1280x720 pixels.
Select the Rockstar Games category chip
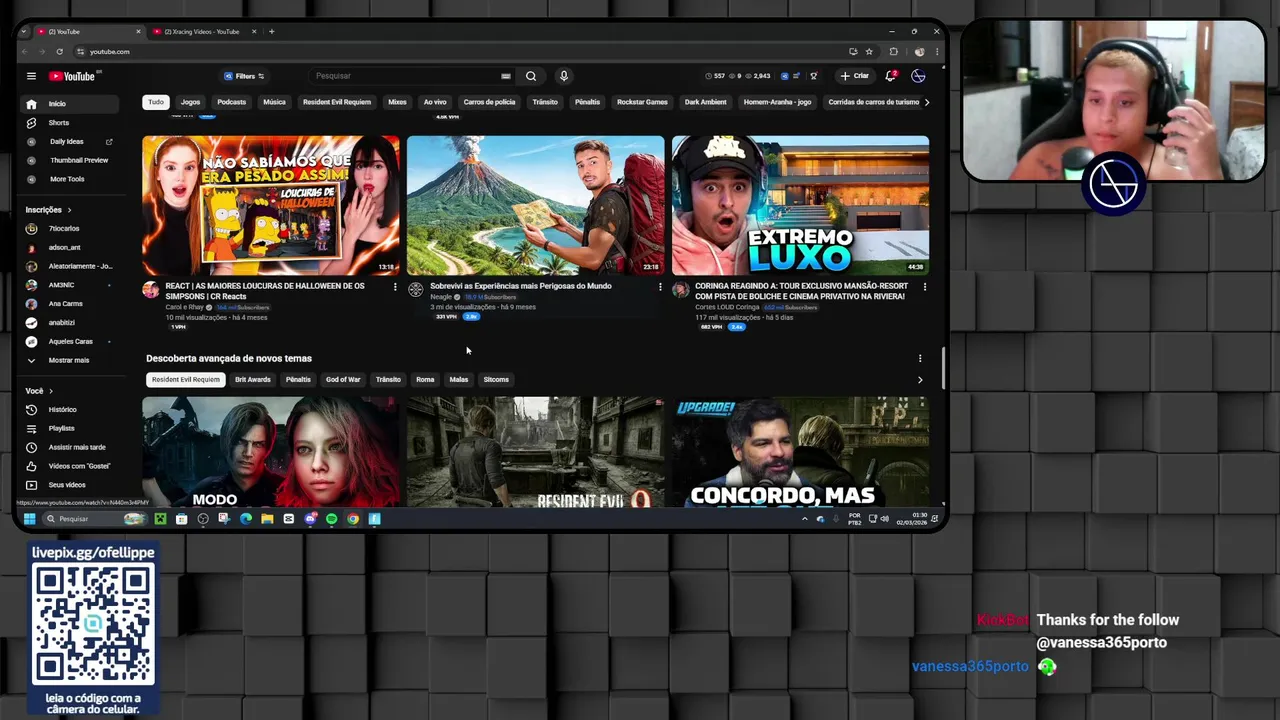pyautogui.click(x=642, y=102)
